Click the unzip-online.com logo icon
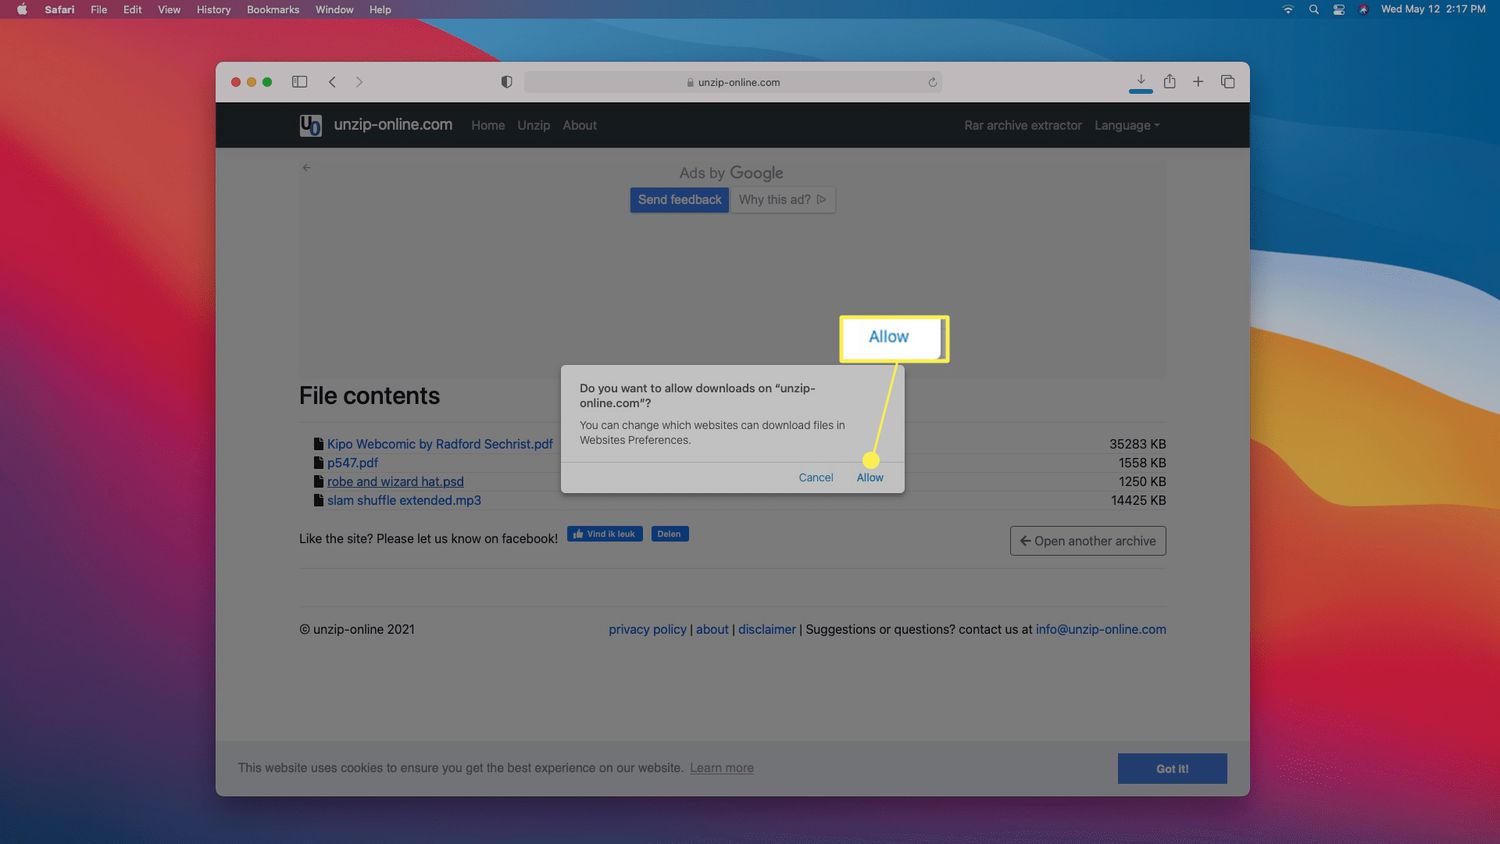 tap(310, 125)
